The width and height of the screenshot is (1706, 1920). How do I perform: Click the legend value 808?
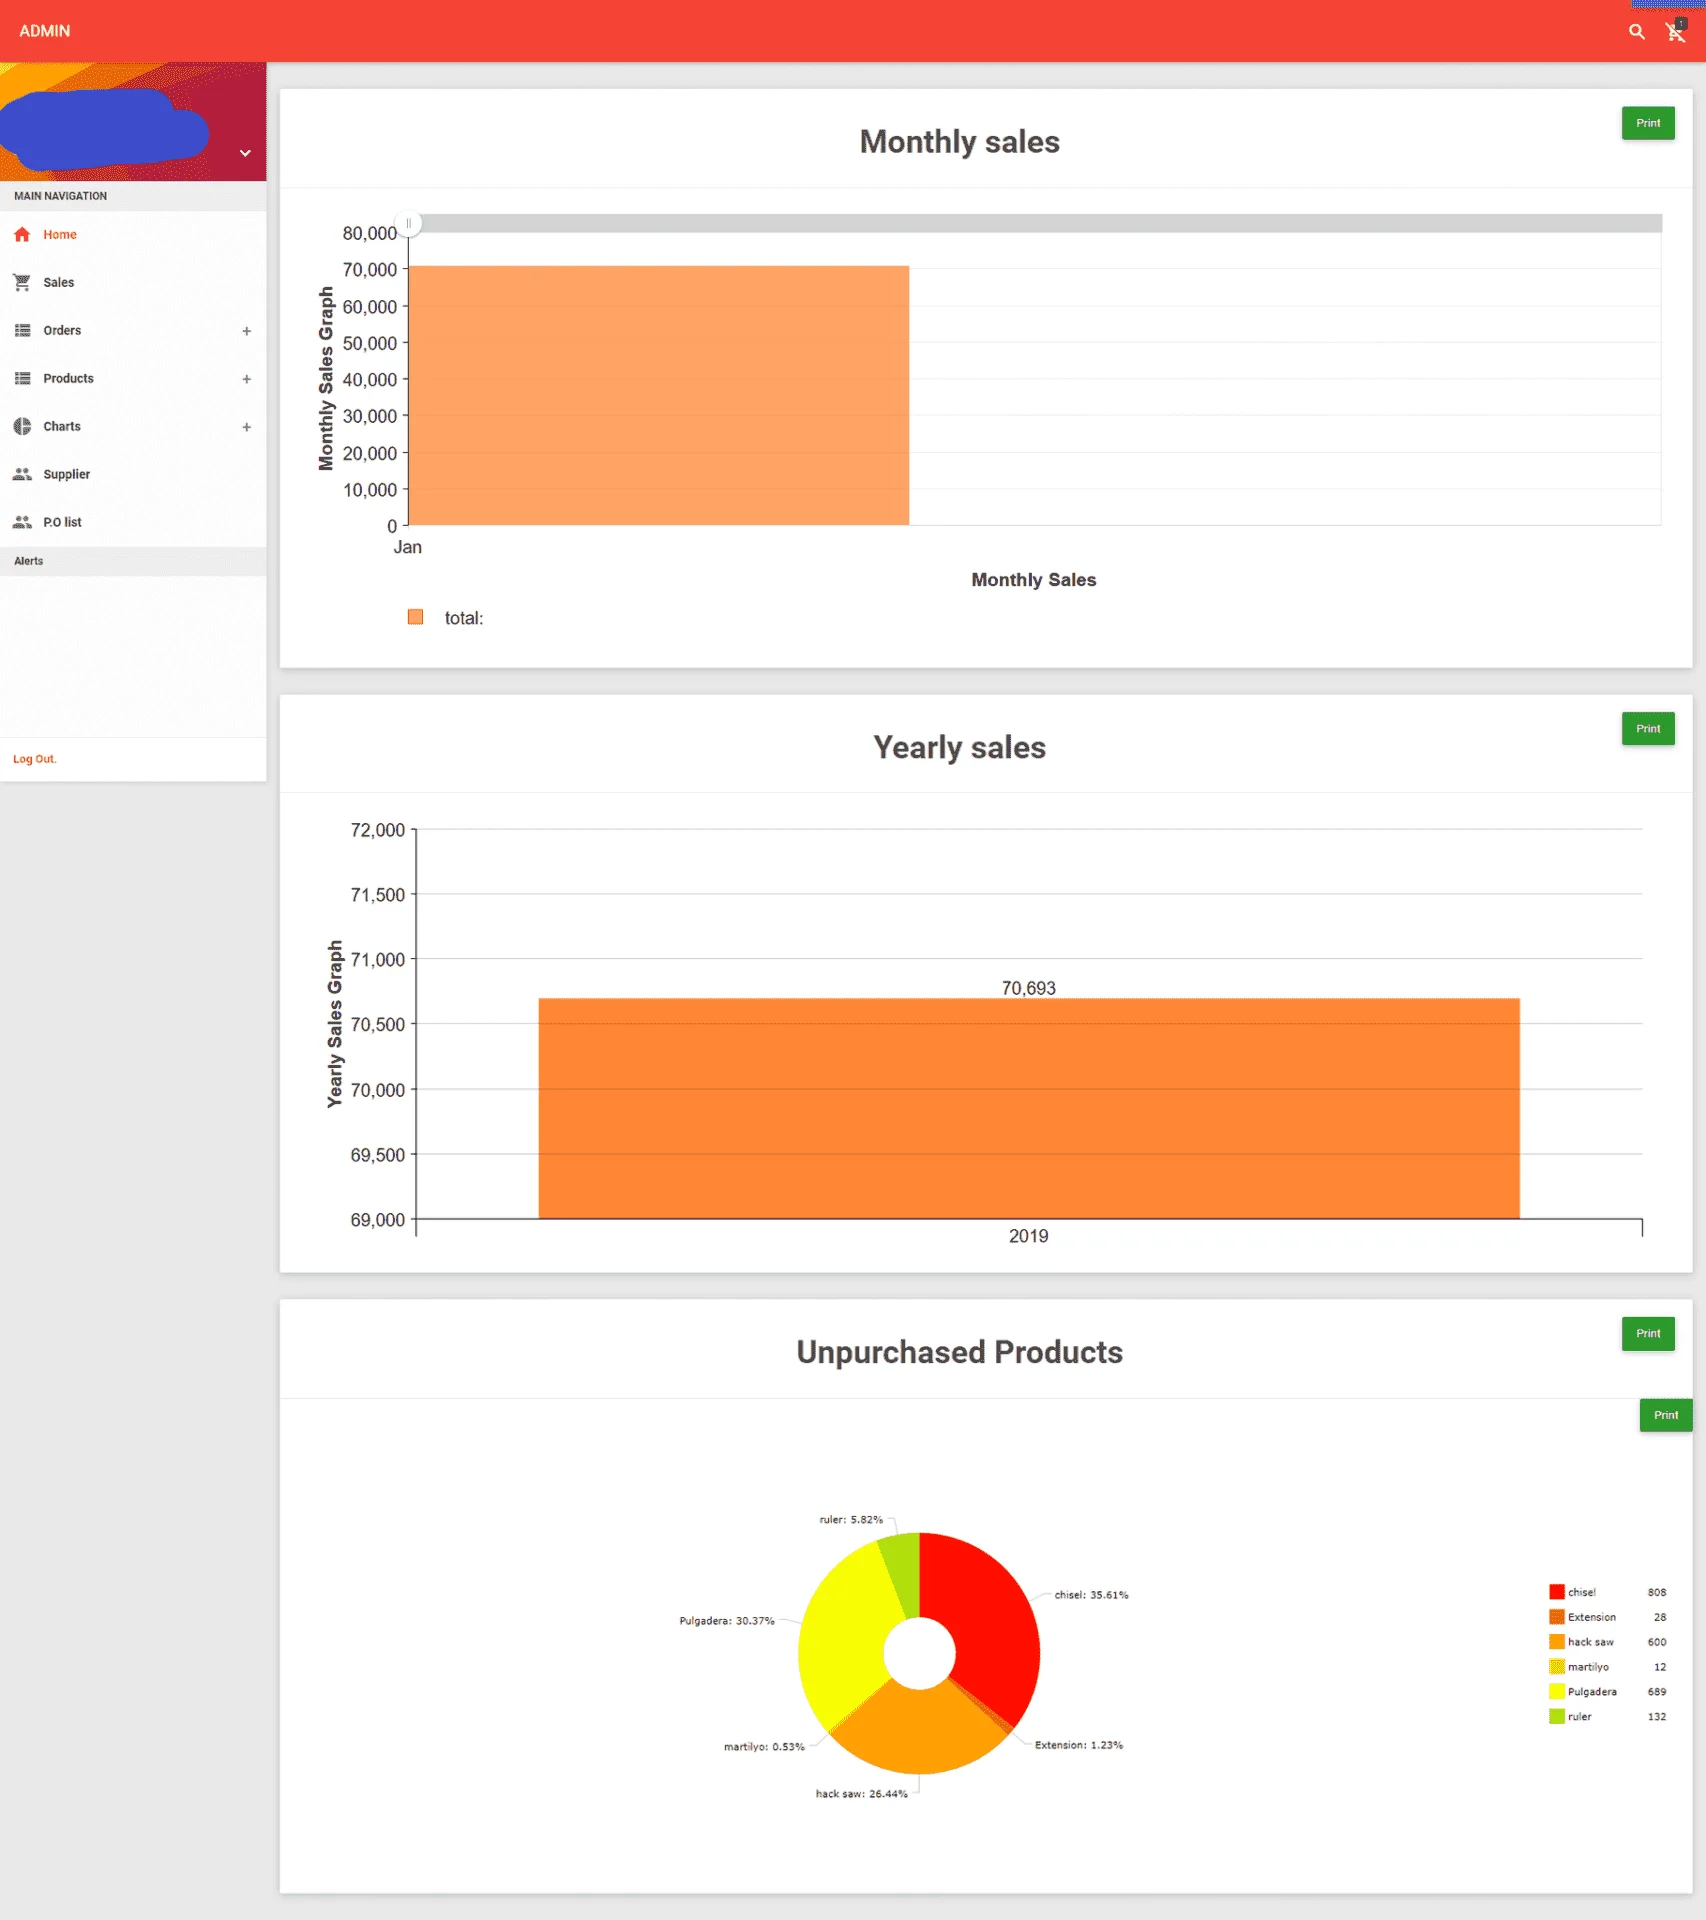(x=1657, y=1592)
